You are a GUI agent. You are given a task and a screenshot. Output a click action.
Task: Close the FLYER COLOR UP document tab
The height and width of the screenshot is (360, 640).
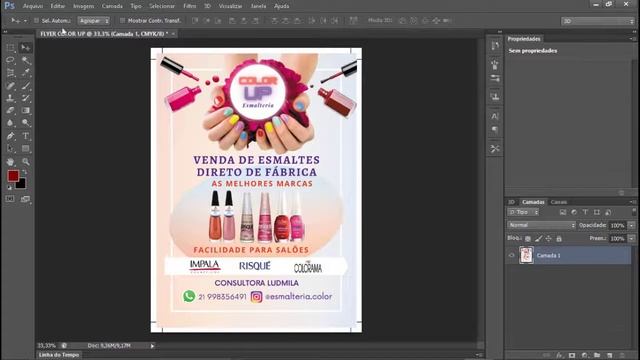pyautogui.click(x=173, y=34)
